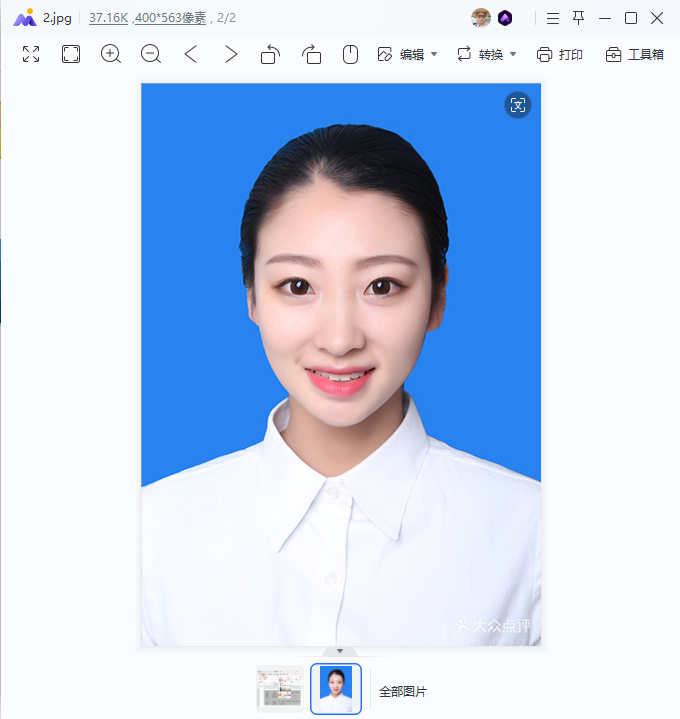680x719 pixels.
Task: Click the text recognition icon on the photo
Action: pyautogui.click(x=518, y=105)
